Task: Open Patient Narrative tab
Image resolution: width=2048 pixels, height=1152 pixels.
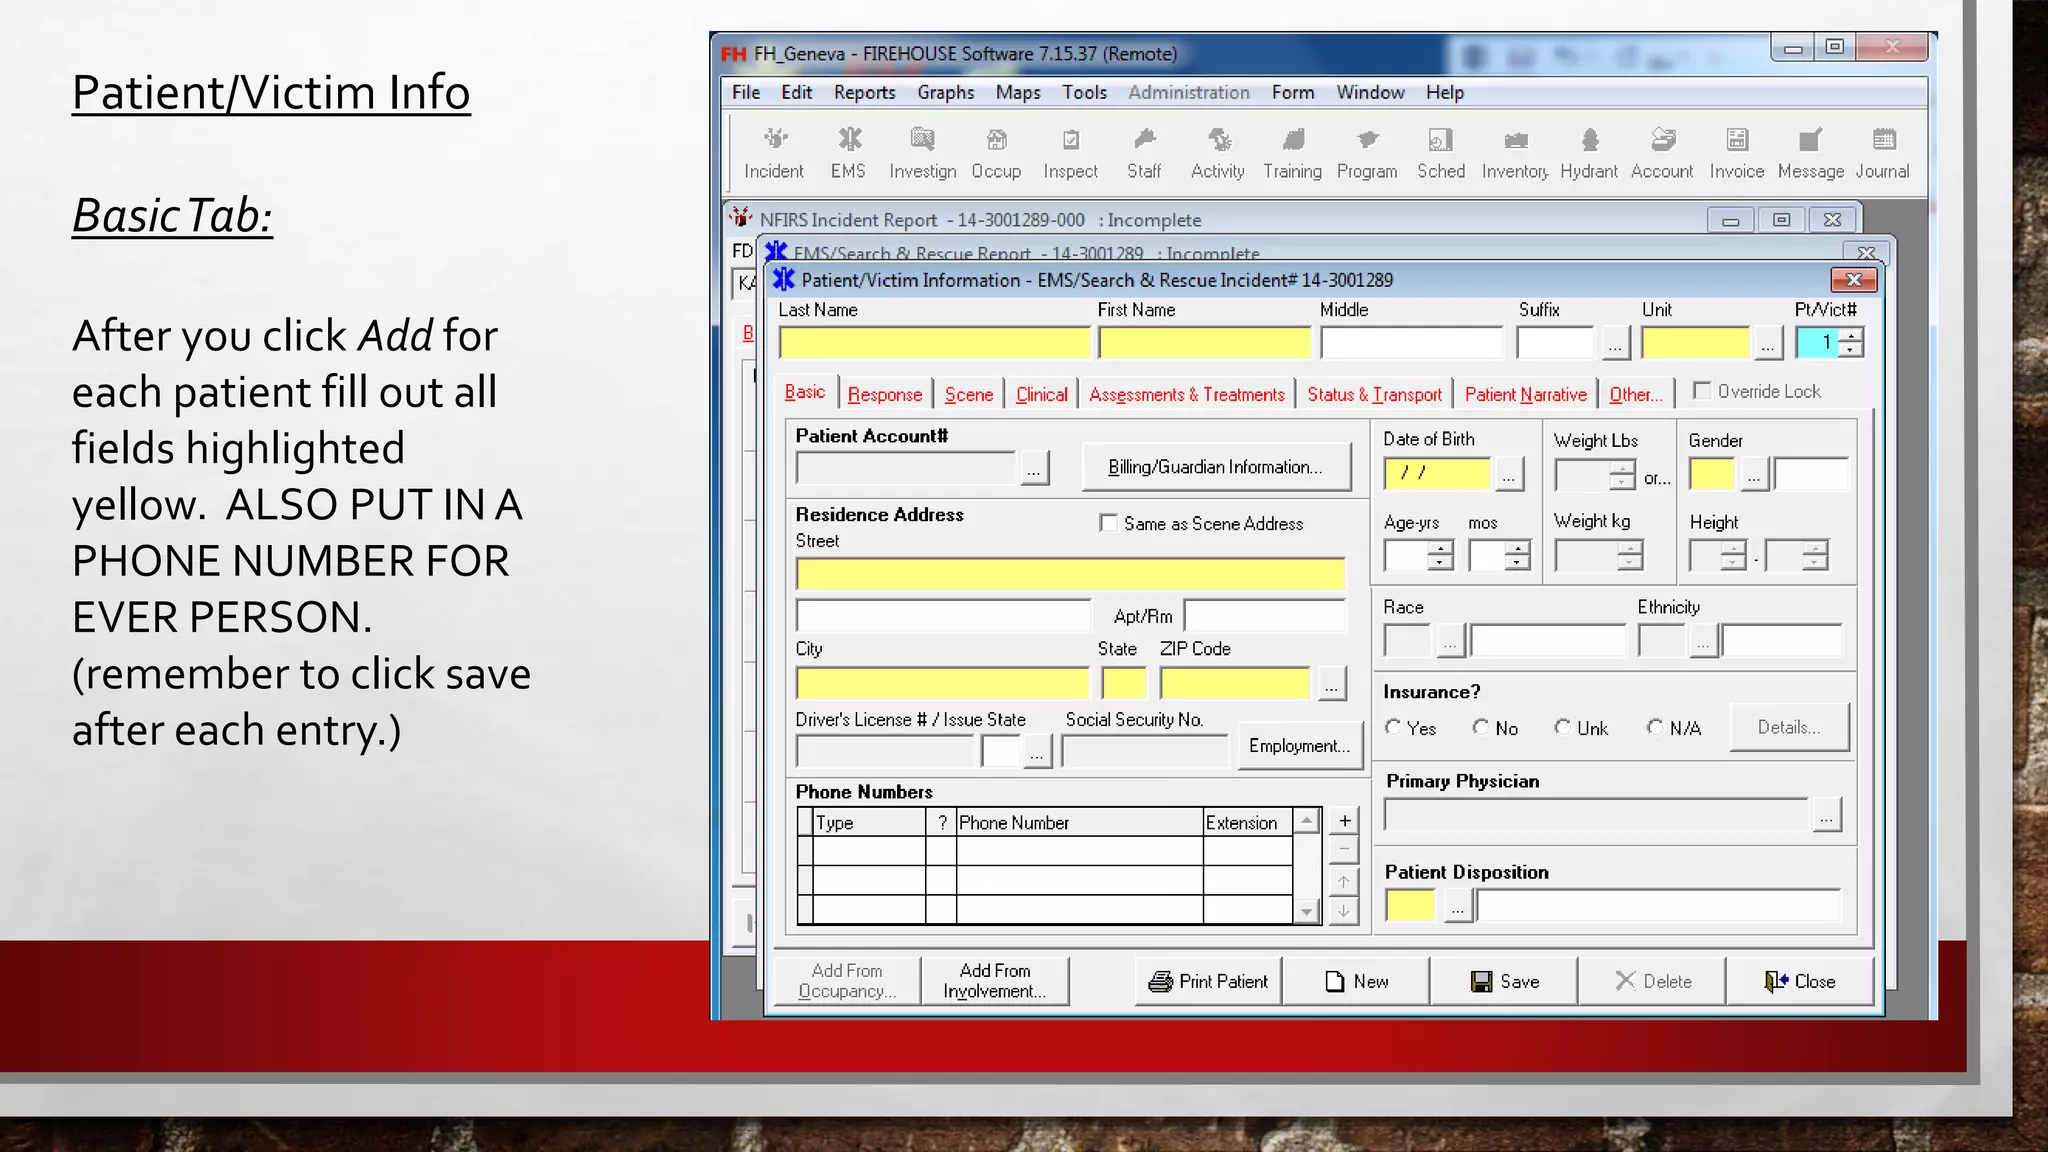Action: (x=1526, y=394)
